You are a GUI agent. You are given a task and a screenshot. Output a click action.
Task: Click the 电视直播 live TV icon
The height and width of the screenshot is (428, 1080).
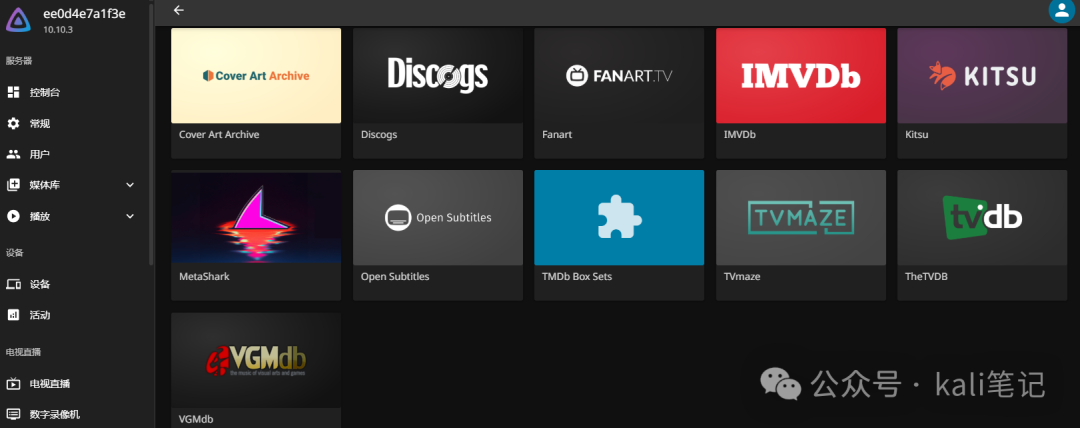point(13,384)
